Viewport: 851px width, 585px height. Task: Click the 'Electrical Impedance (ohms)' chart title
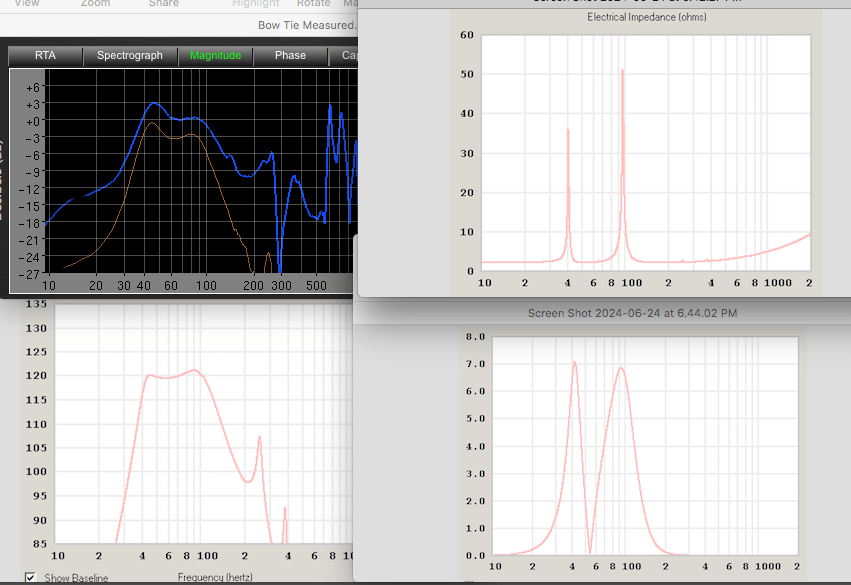point(647,17)
